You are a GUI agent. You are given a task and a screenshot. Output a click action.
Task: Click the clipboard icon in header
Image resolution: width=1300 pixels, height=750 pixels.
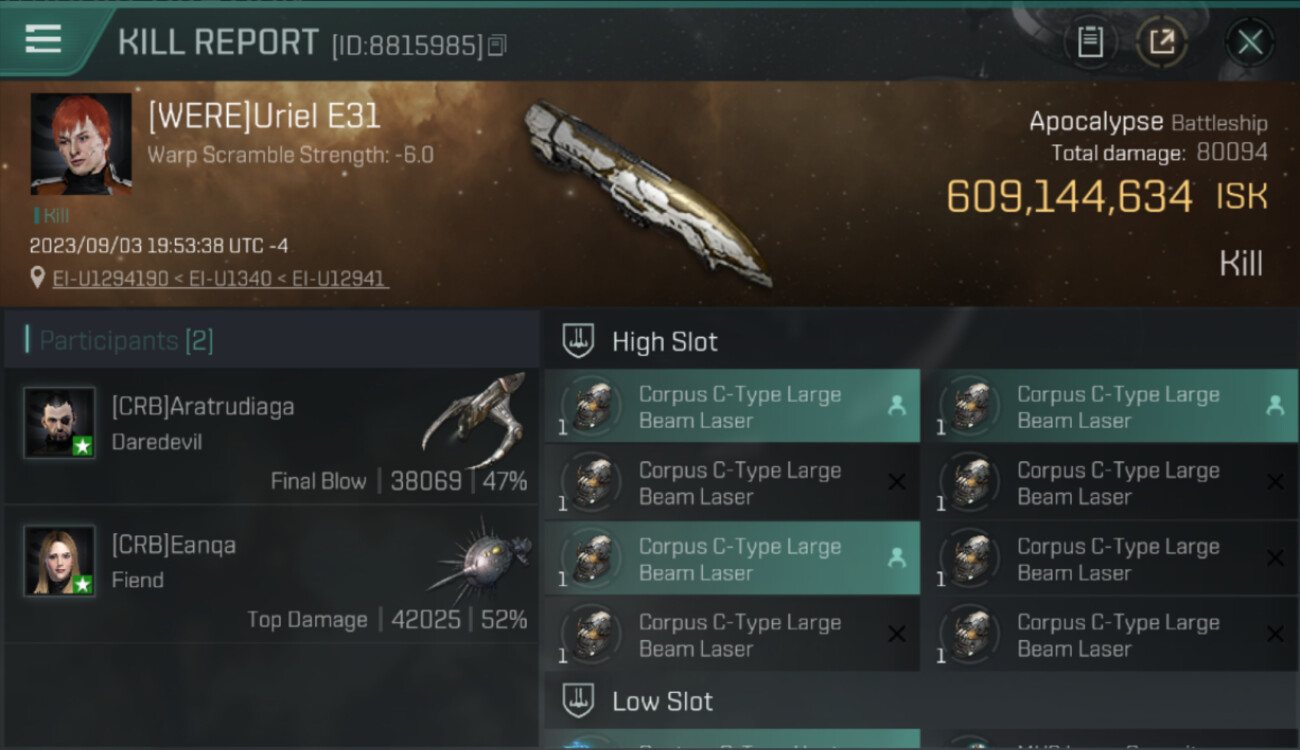pyautogui.click(x=1090, y=42)
